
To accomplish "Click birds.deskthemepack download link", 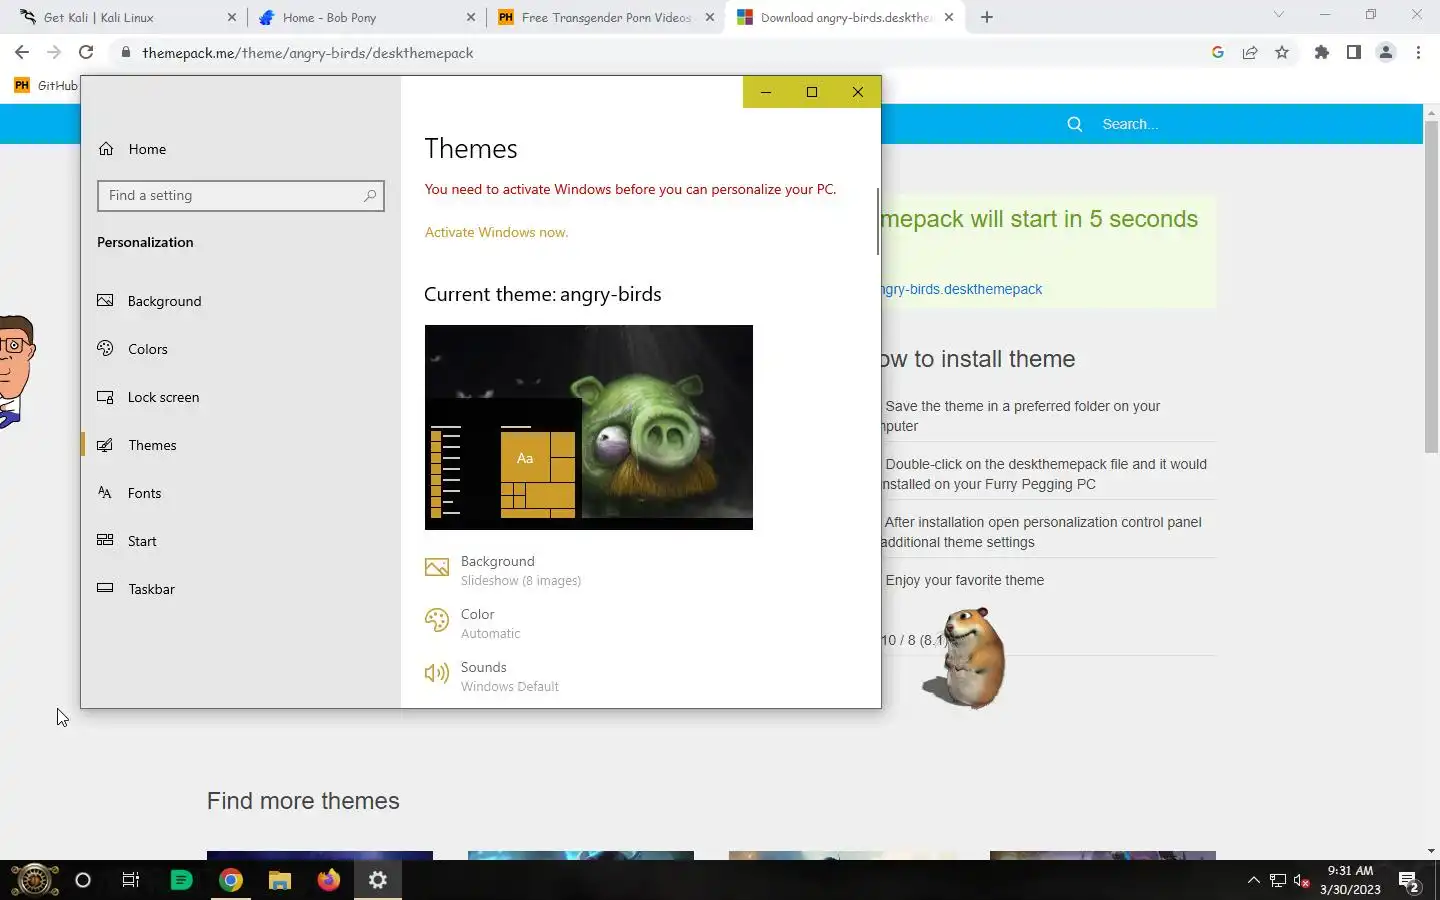I will (x=961, y=289).
